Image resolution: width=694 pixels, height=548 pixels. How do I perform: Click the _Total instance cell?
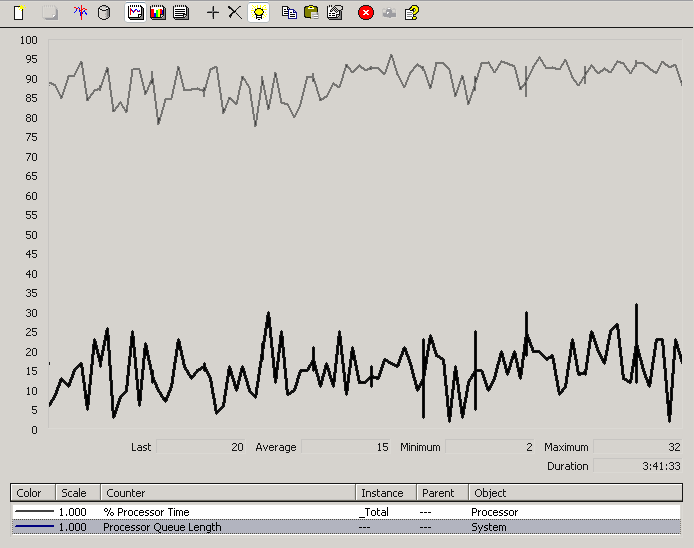(374, 512)
